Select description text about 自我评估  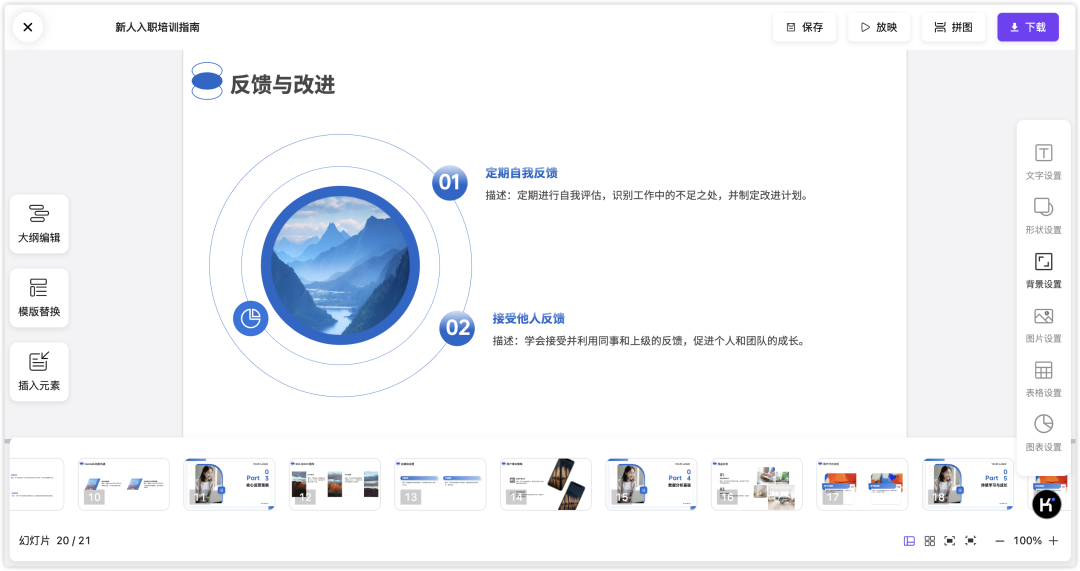coord(647,195)
